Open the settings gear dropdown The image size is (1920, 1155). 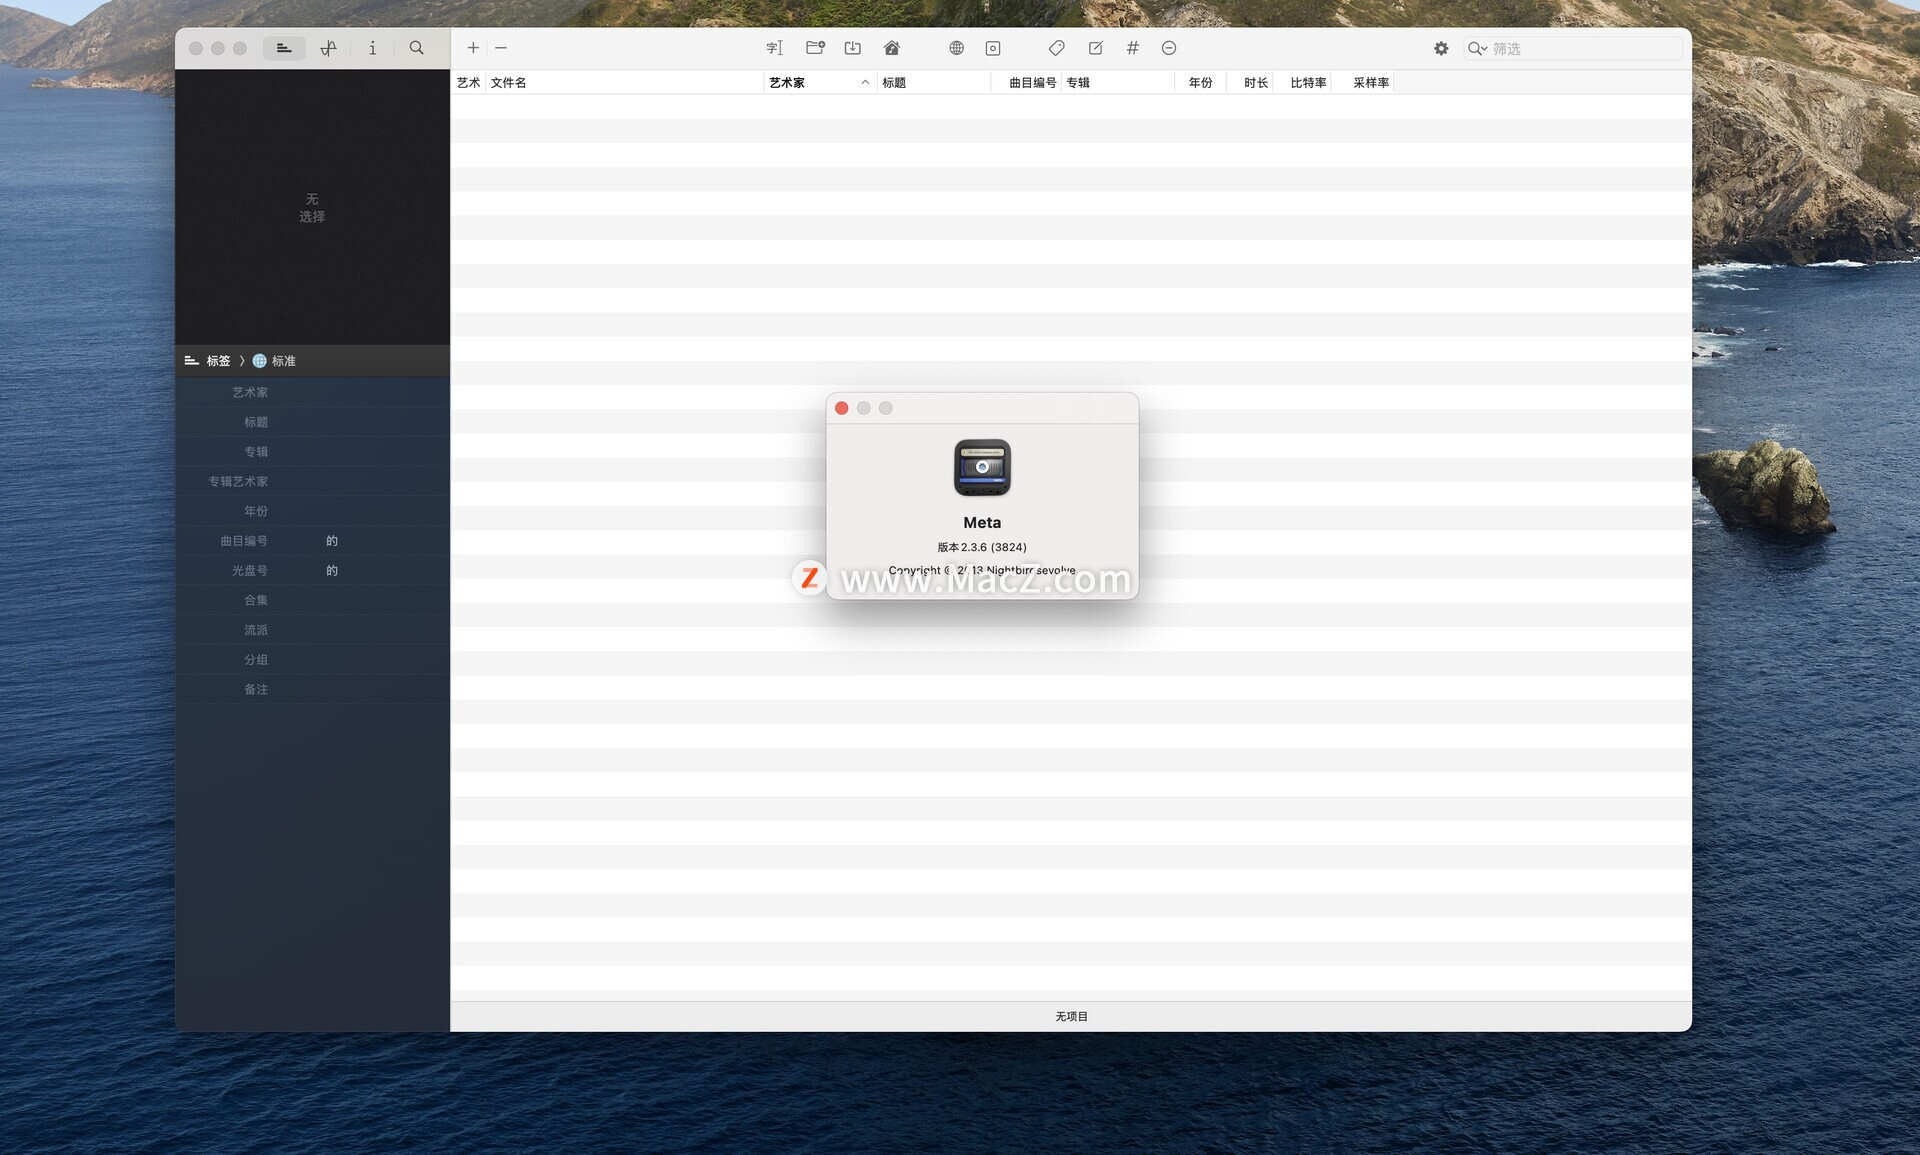pyautogui.click(x=1441, y=48)
